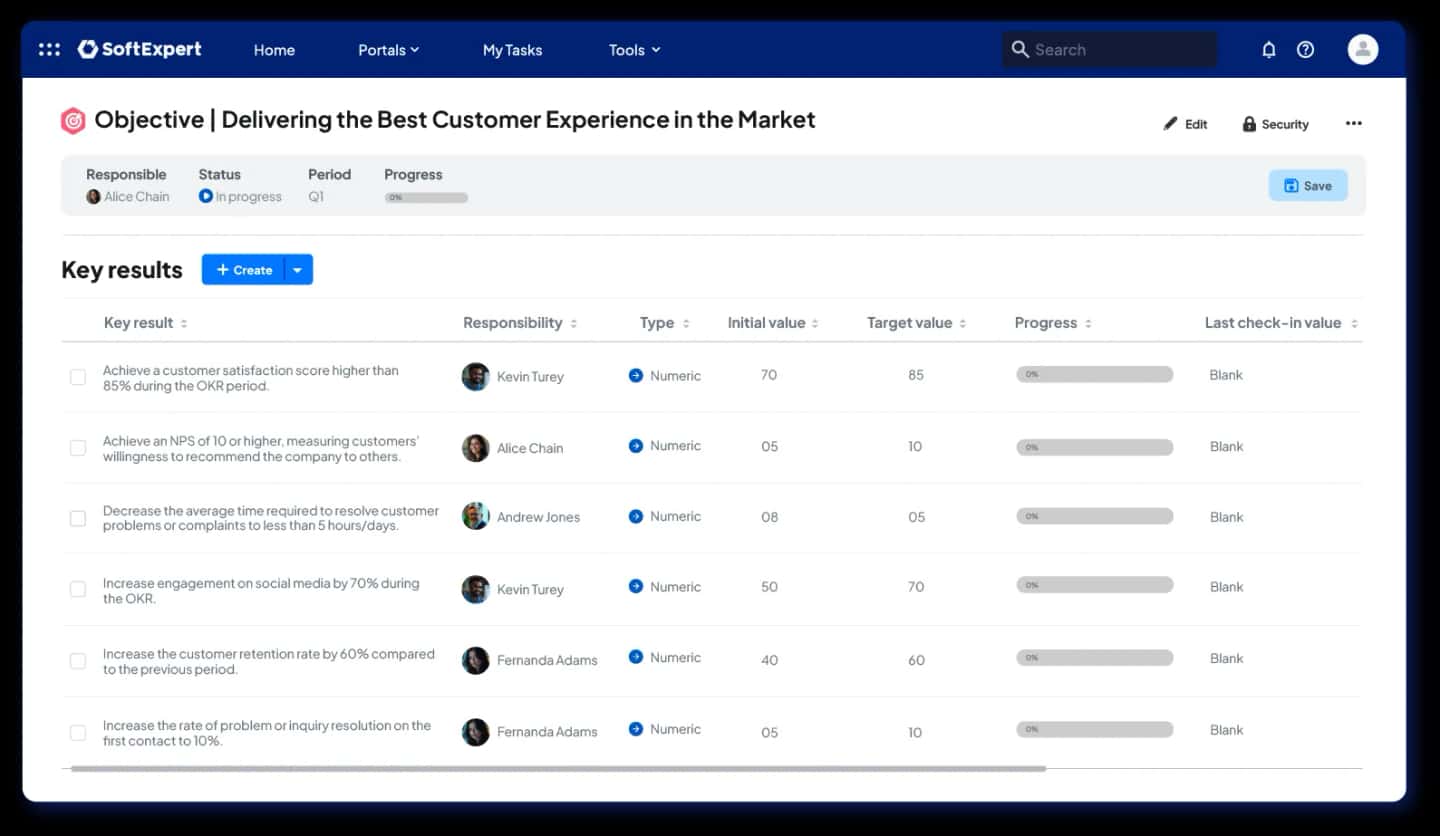
Task: Tick the social media engagement row checkbox
Action: [x=77, y=589]
